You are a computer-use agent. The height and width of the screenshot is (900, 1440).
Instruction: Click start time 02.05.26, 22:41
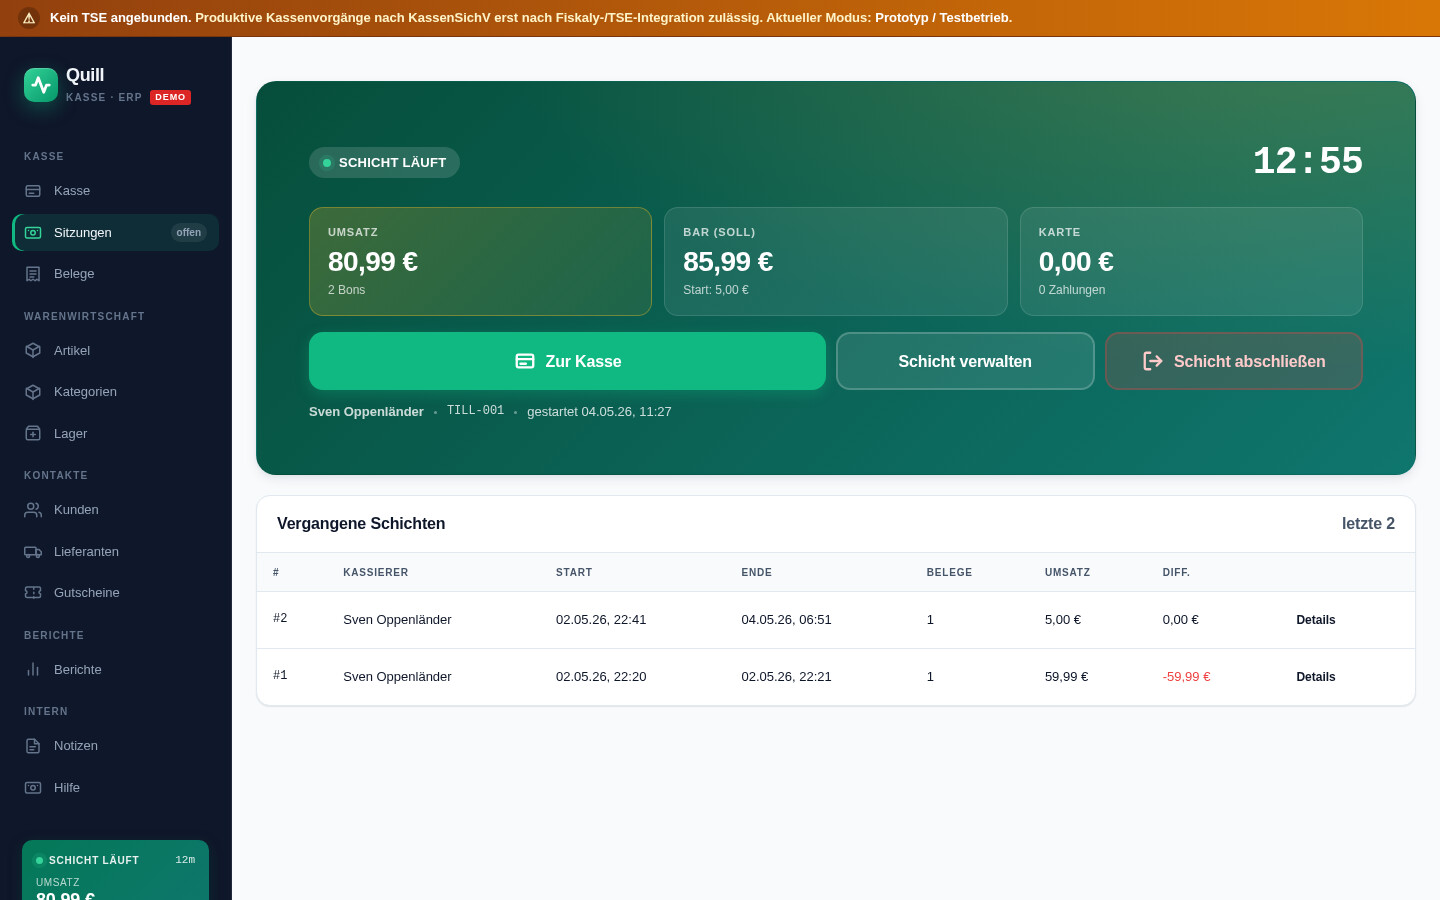tap(601, 620)
